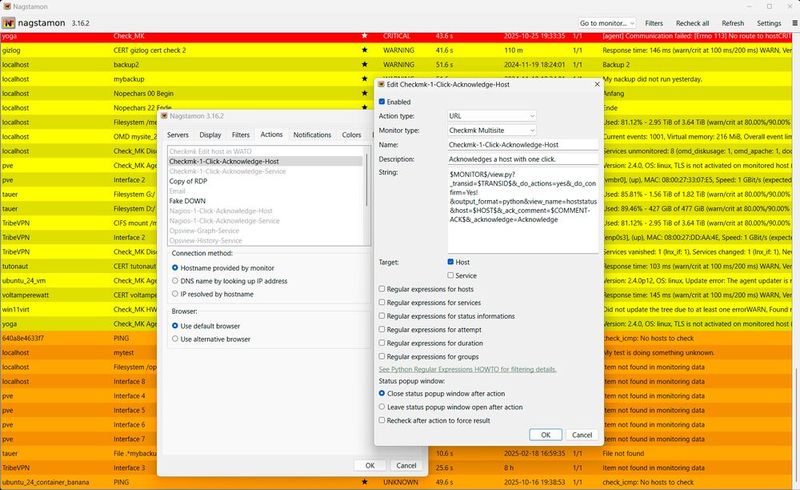
Task: Select Use default browser option
Action: click(x=175, y=326)
